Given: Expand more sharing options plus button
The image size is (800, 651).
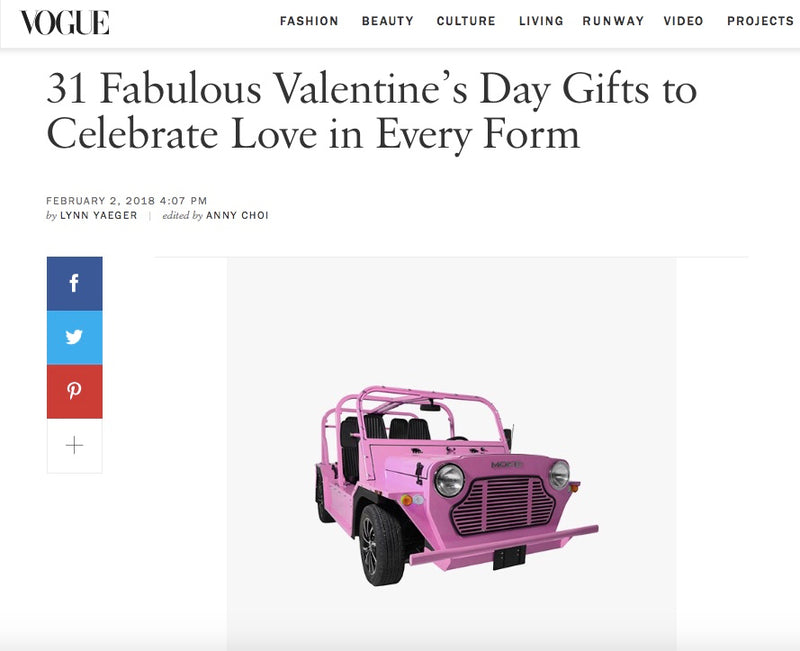Looking at the screenshot, I should pos(74,446).
